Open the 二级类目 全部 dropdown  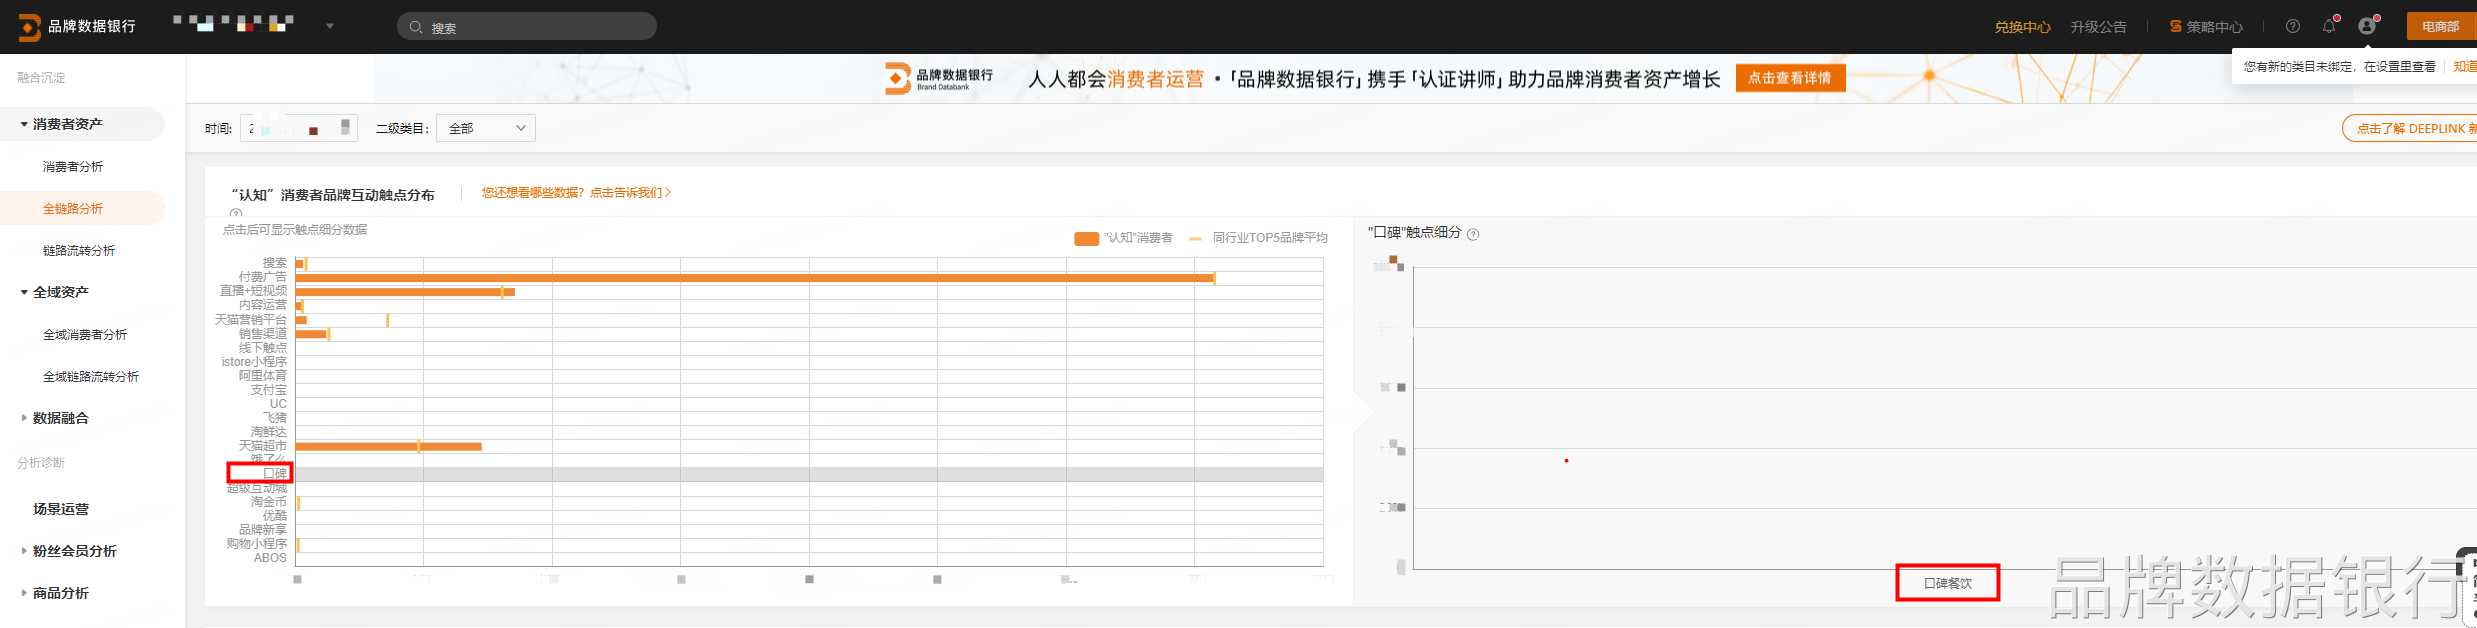coord(486,128)
